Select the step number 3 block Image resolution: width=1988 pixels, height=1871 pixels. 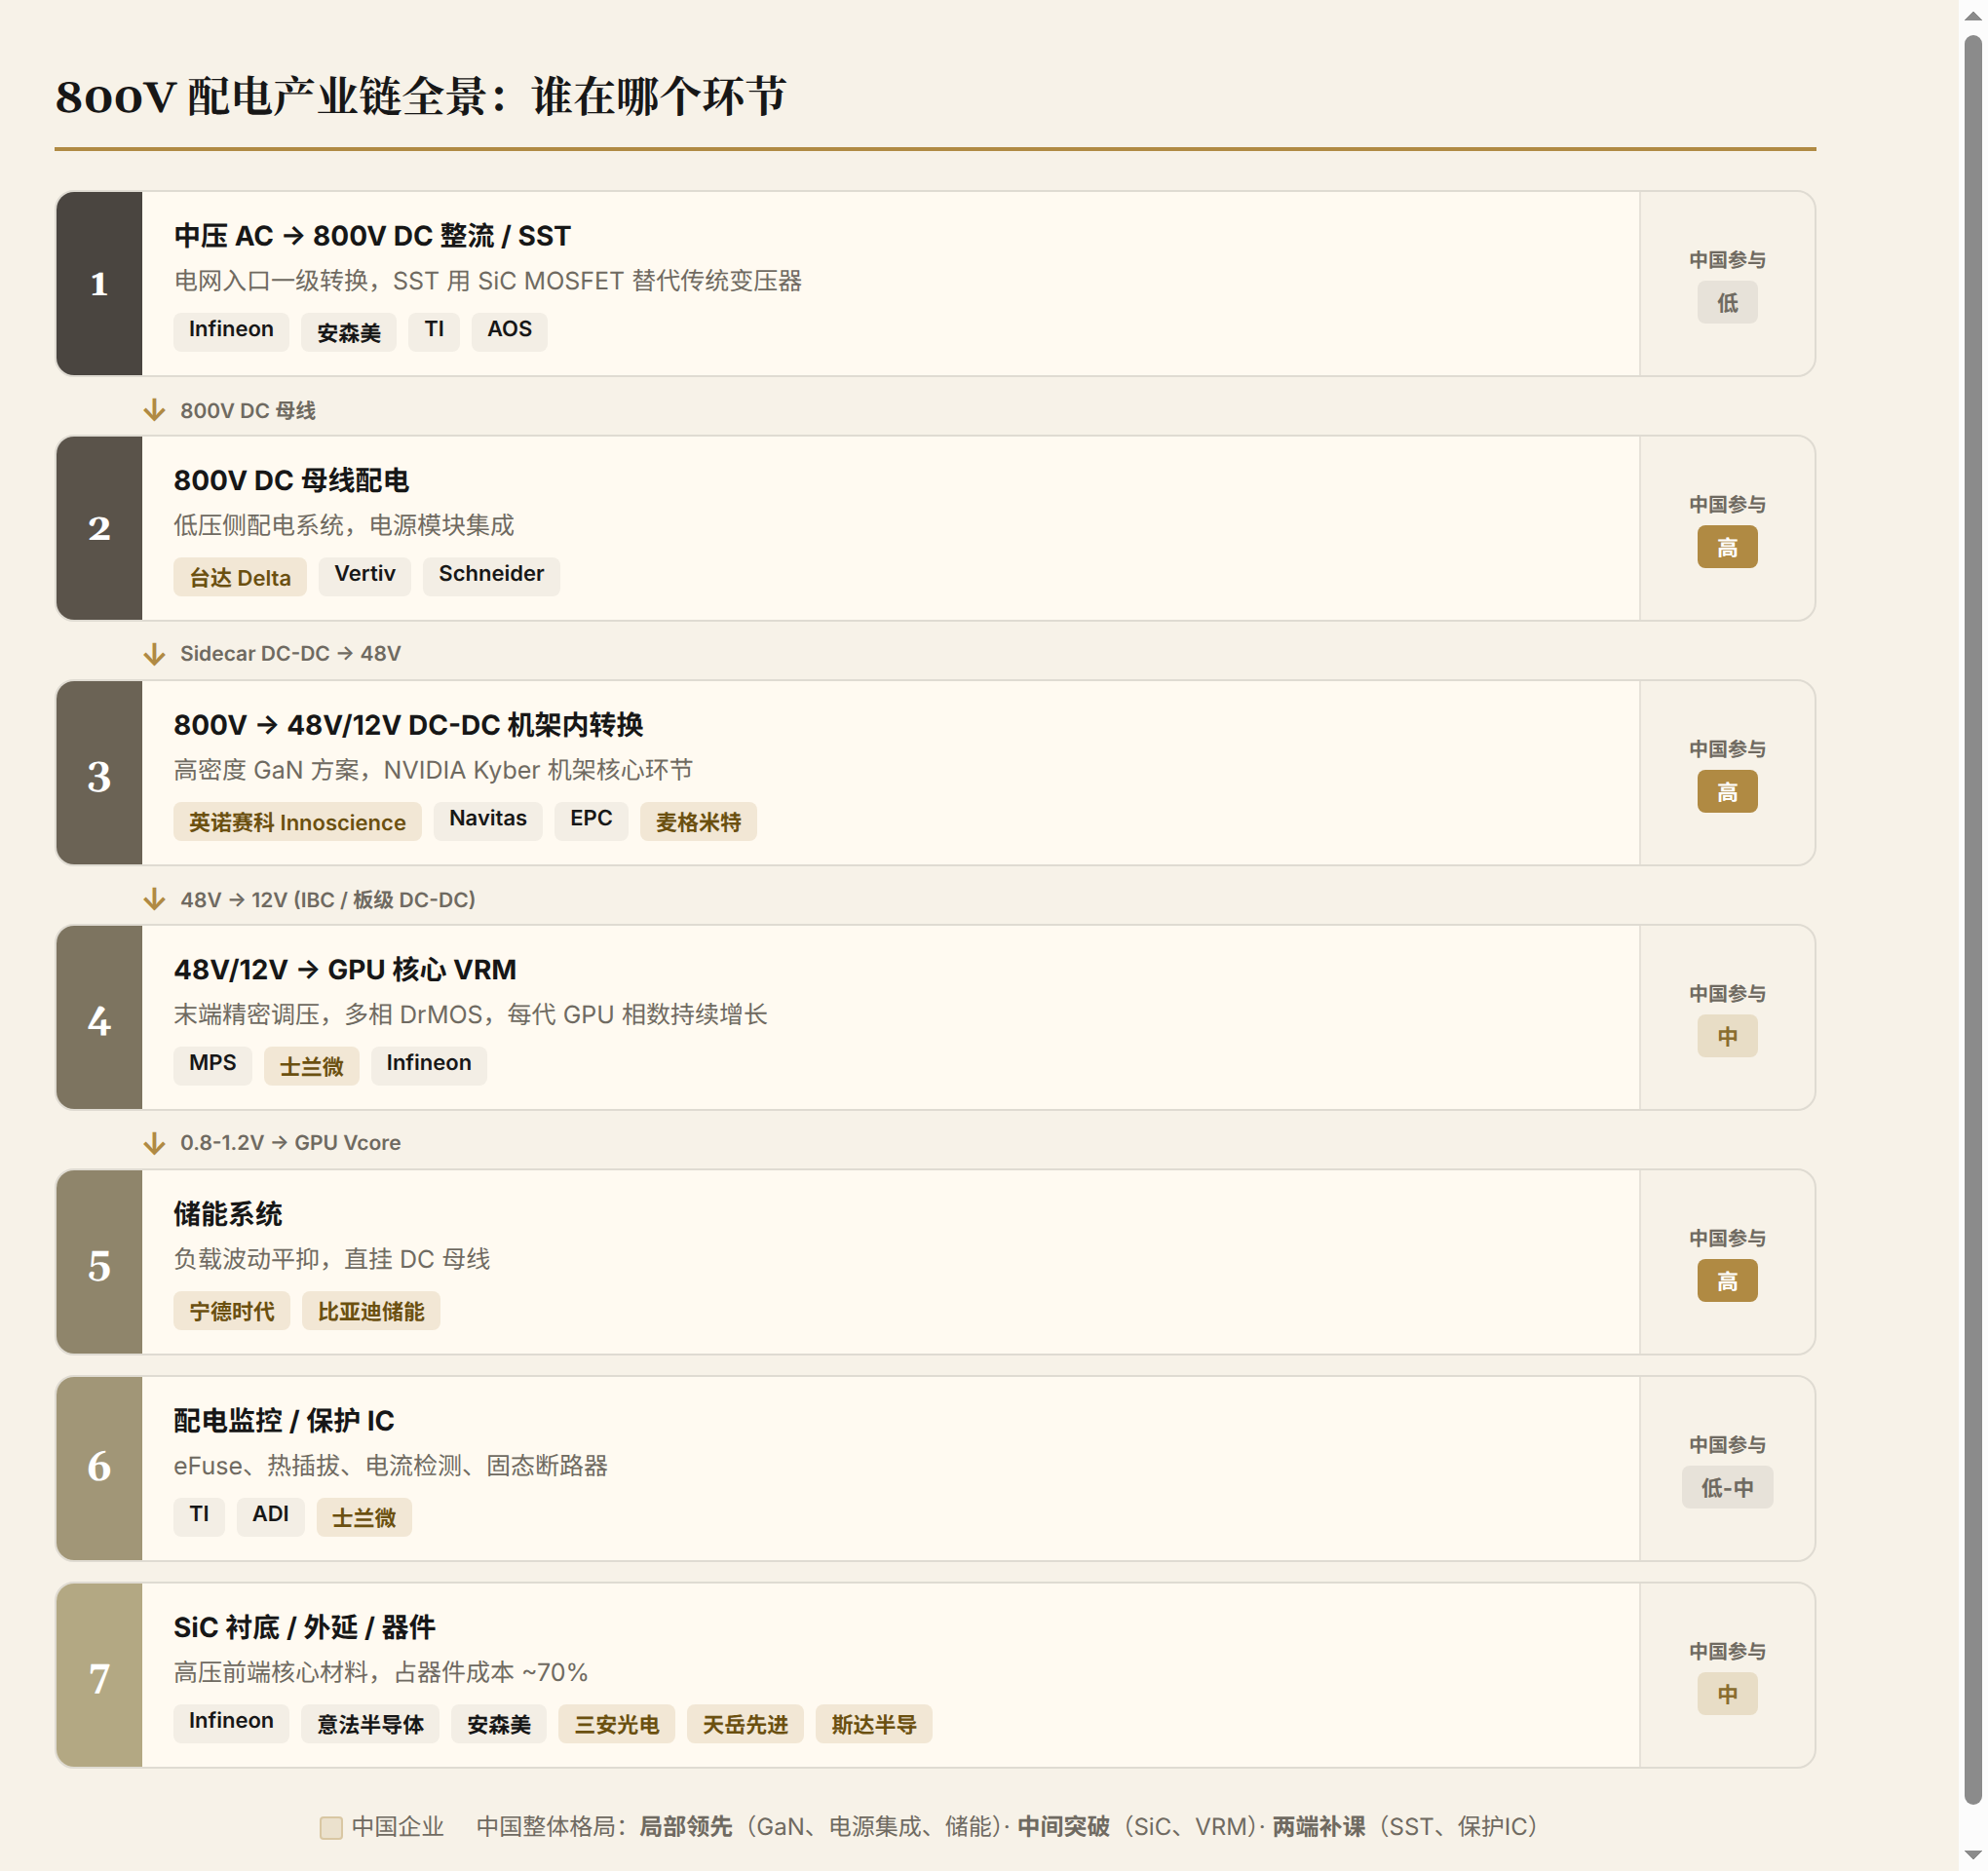coord(99,773)
